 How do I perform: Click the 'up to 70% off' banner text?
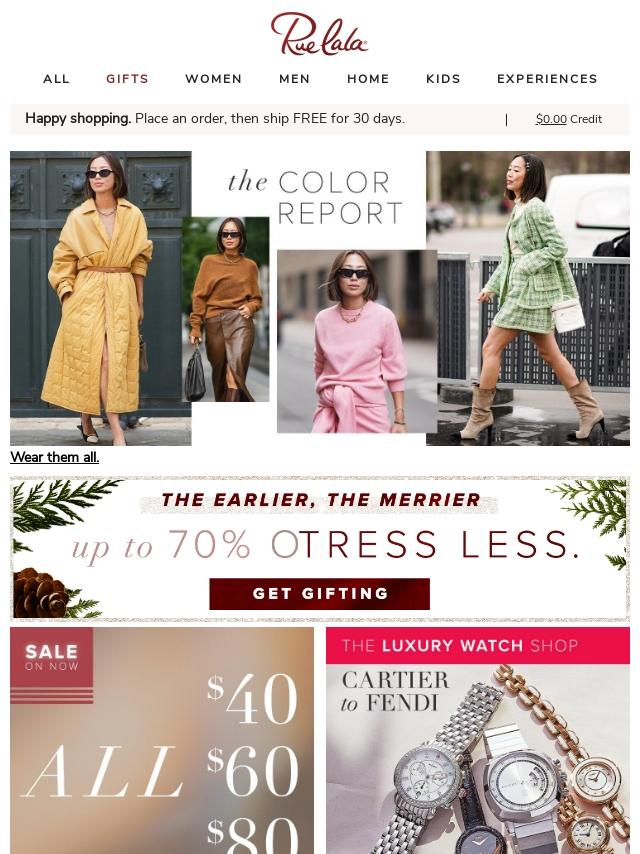[325, 545]
